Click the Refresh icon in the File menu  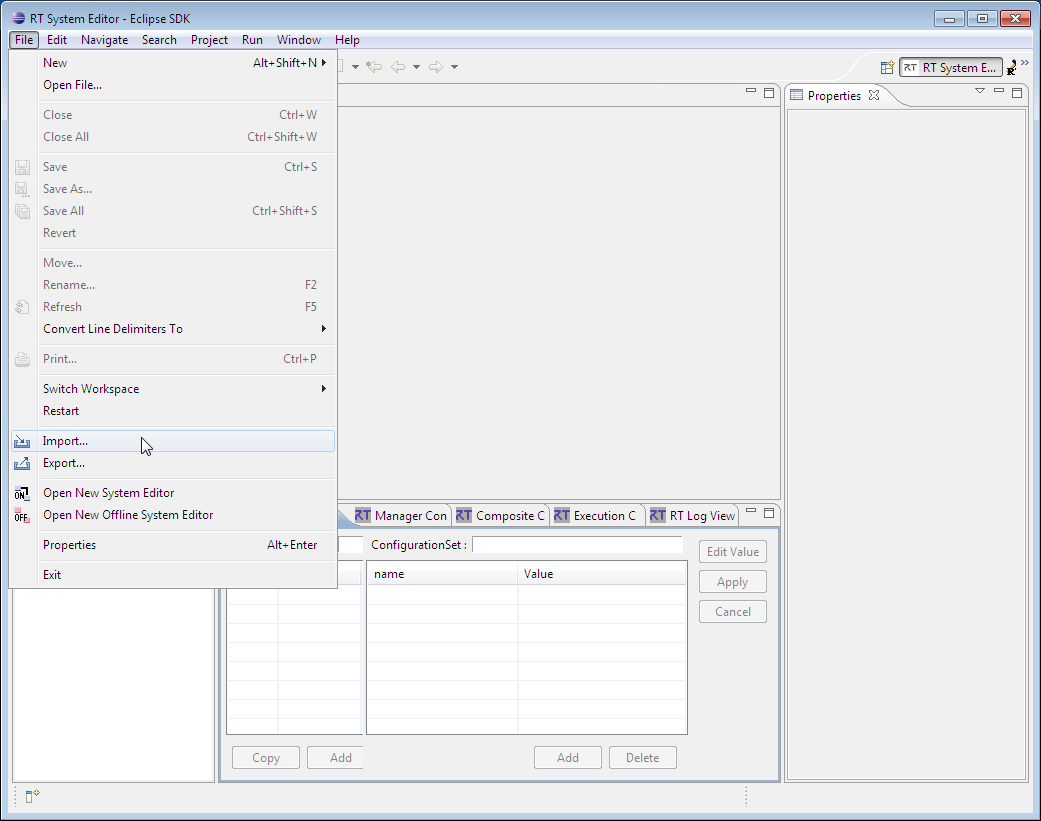click(22, 307)
